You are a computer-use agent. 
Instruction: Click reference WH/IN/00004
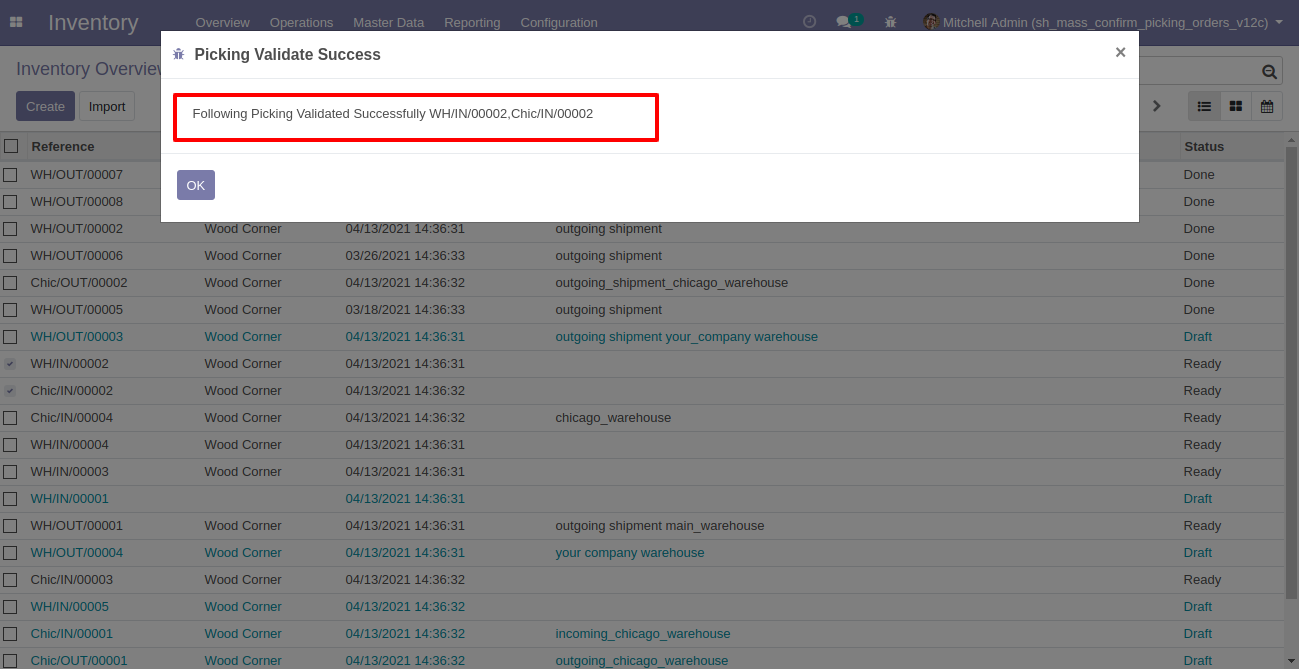click(70, 444)
